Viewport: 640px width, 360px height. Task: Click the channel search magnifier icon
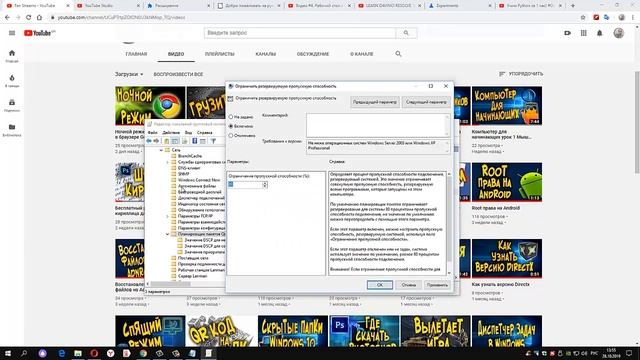(398, 54)
